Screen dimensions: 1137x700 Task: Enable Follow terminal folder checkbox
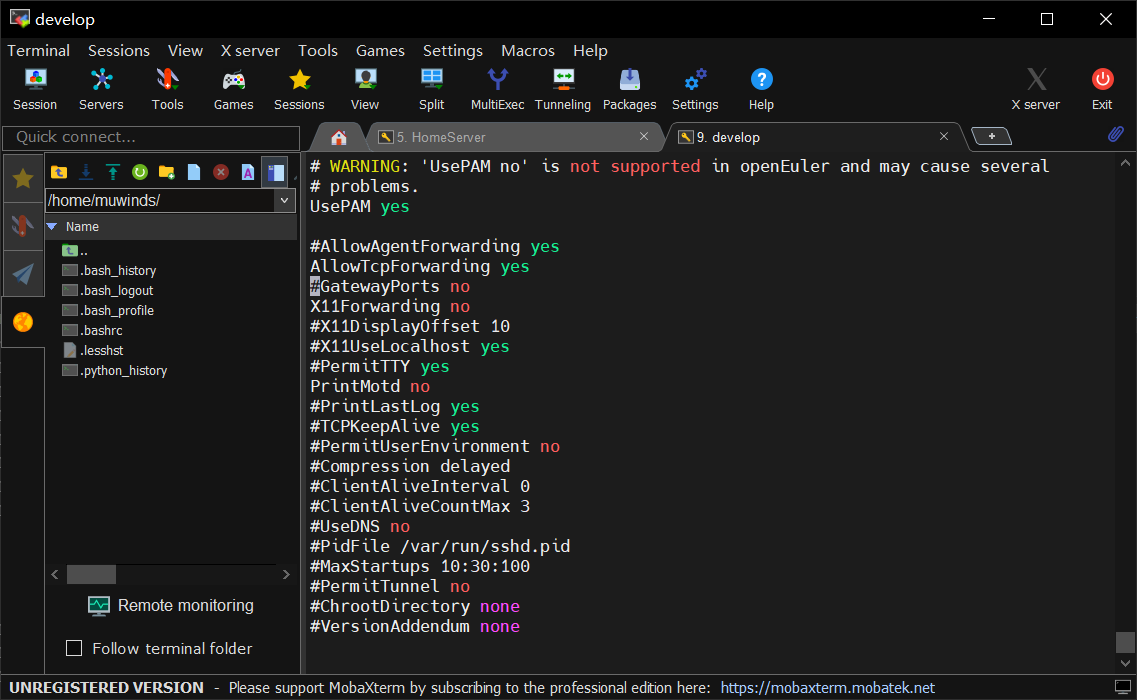74,648
